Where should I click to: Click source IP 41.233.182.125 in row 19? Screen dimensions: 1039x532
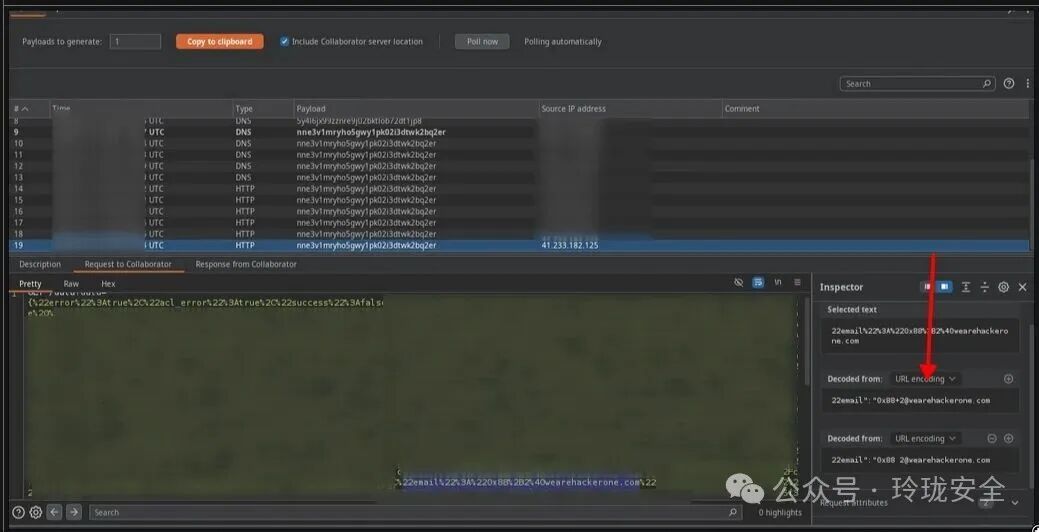tap(571, 245)
